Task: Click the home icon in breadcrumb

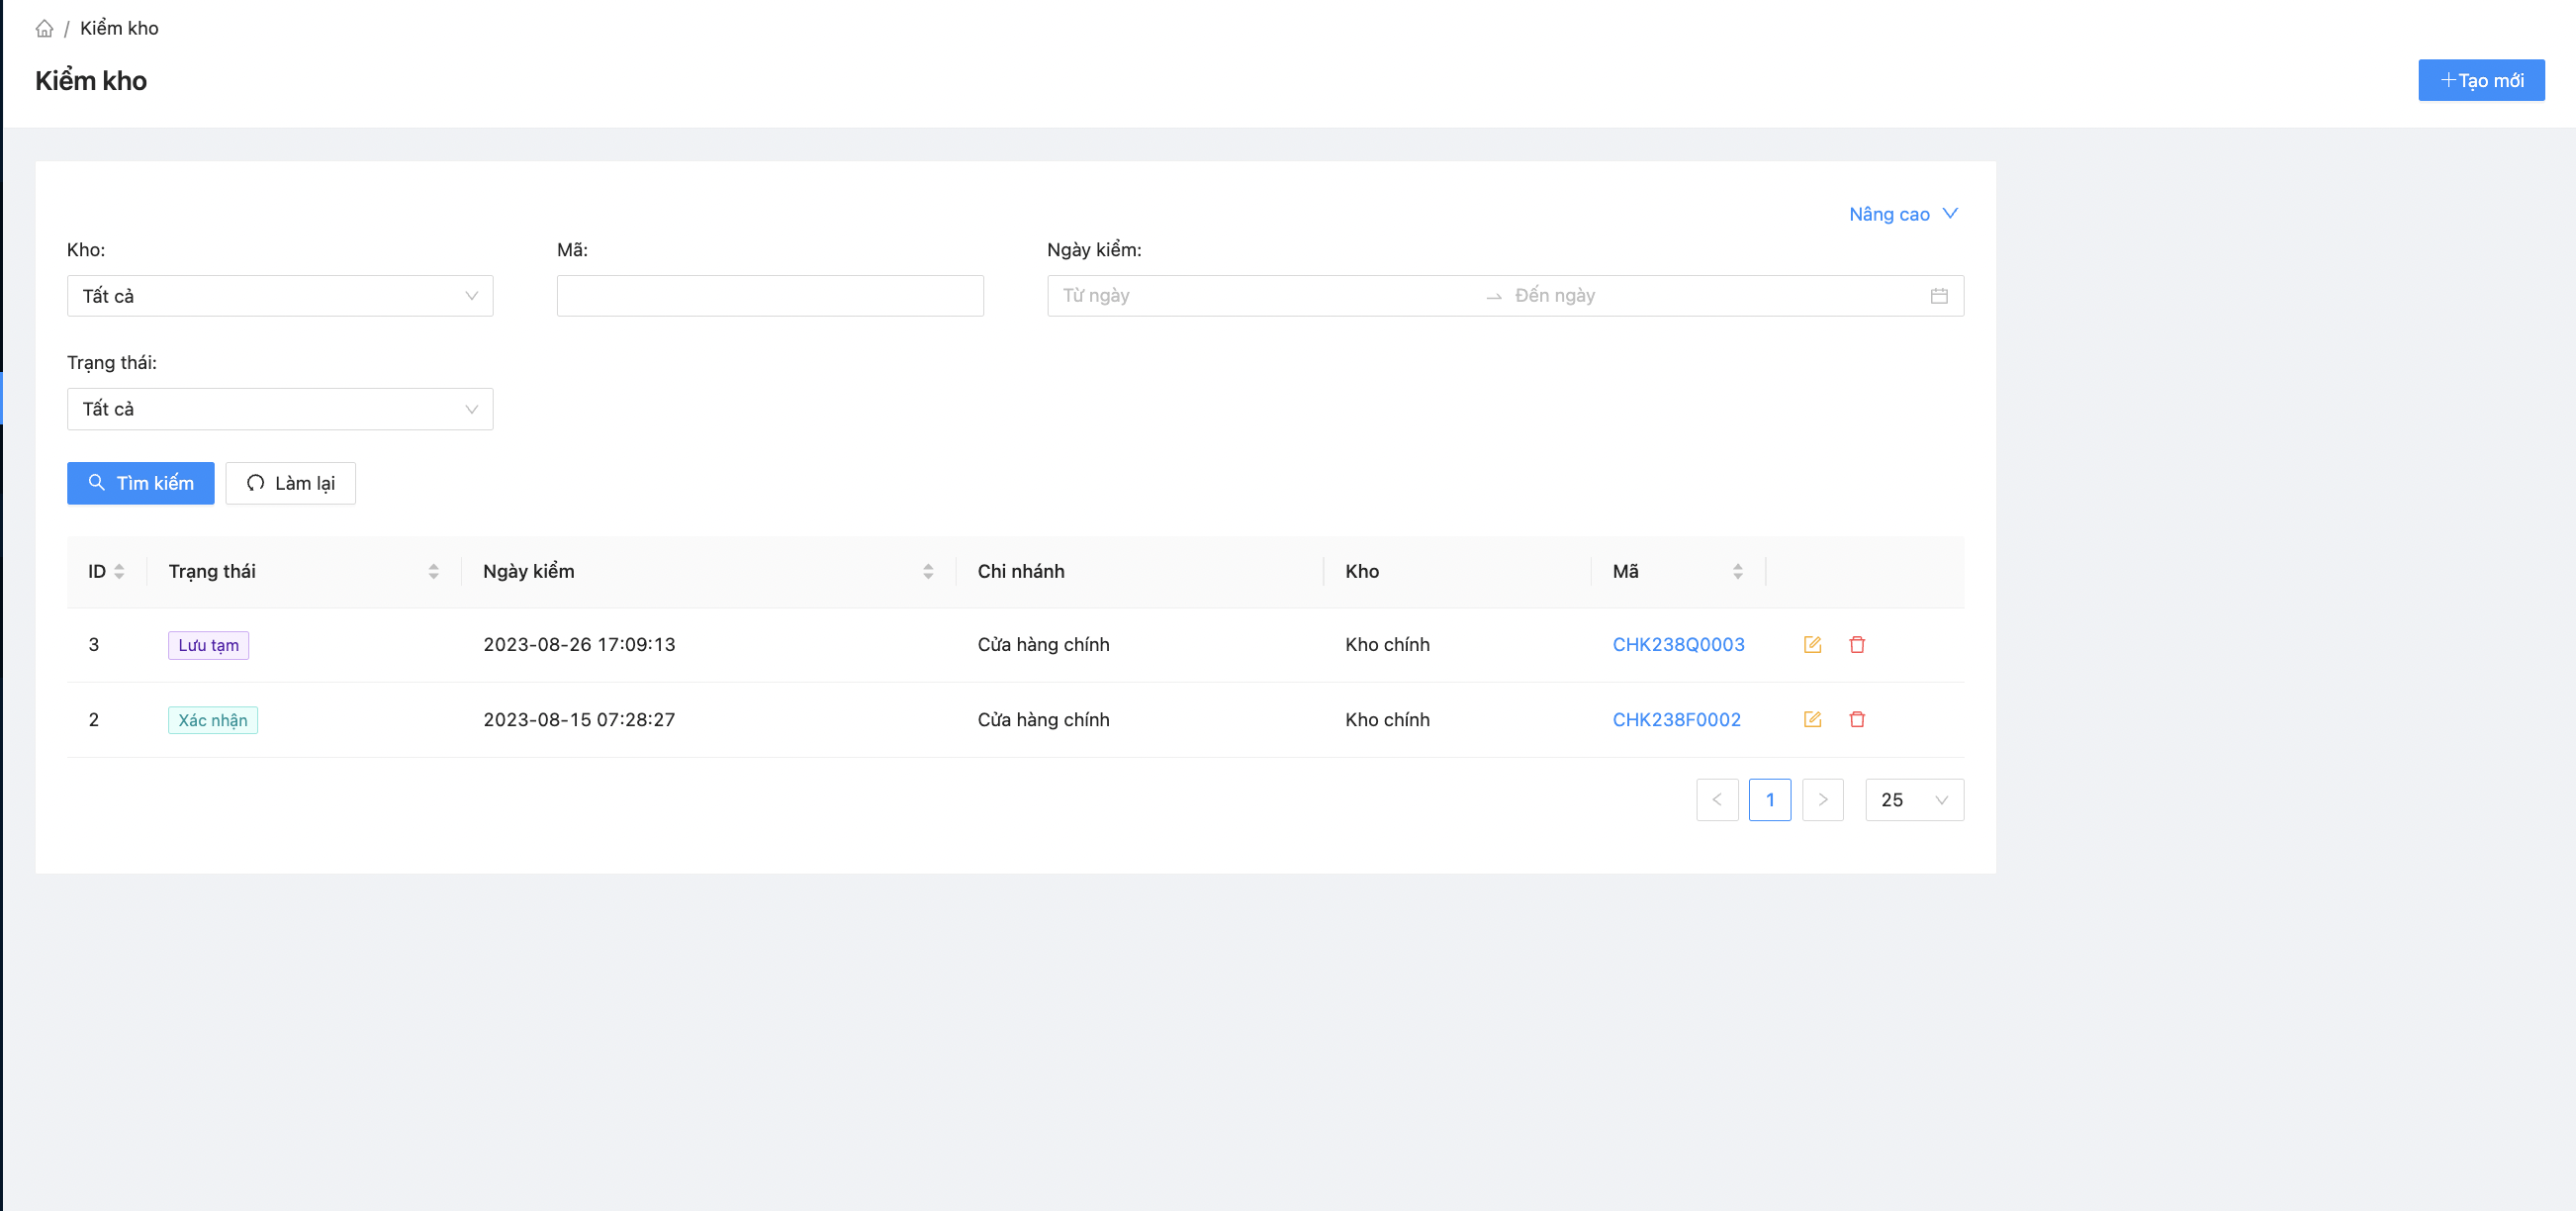Action: coord(44,28)
